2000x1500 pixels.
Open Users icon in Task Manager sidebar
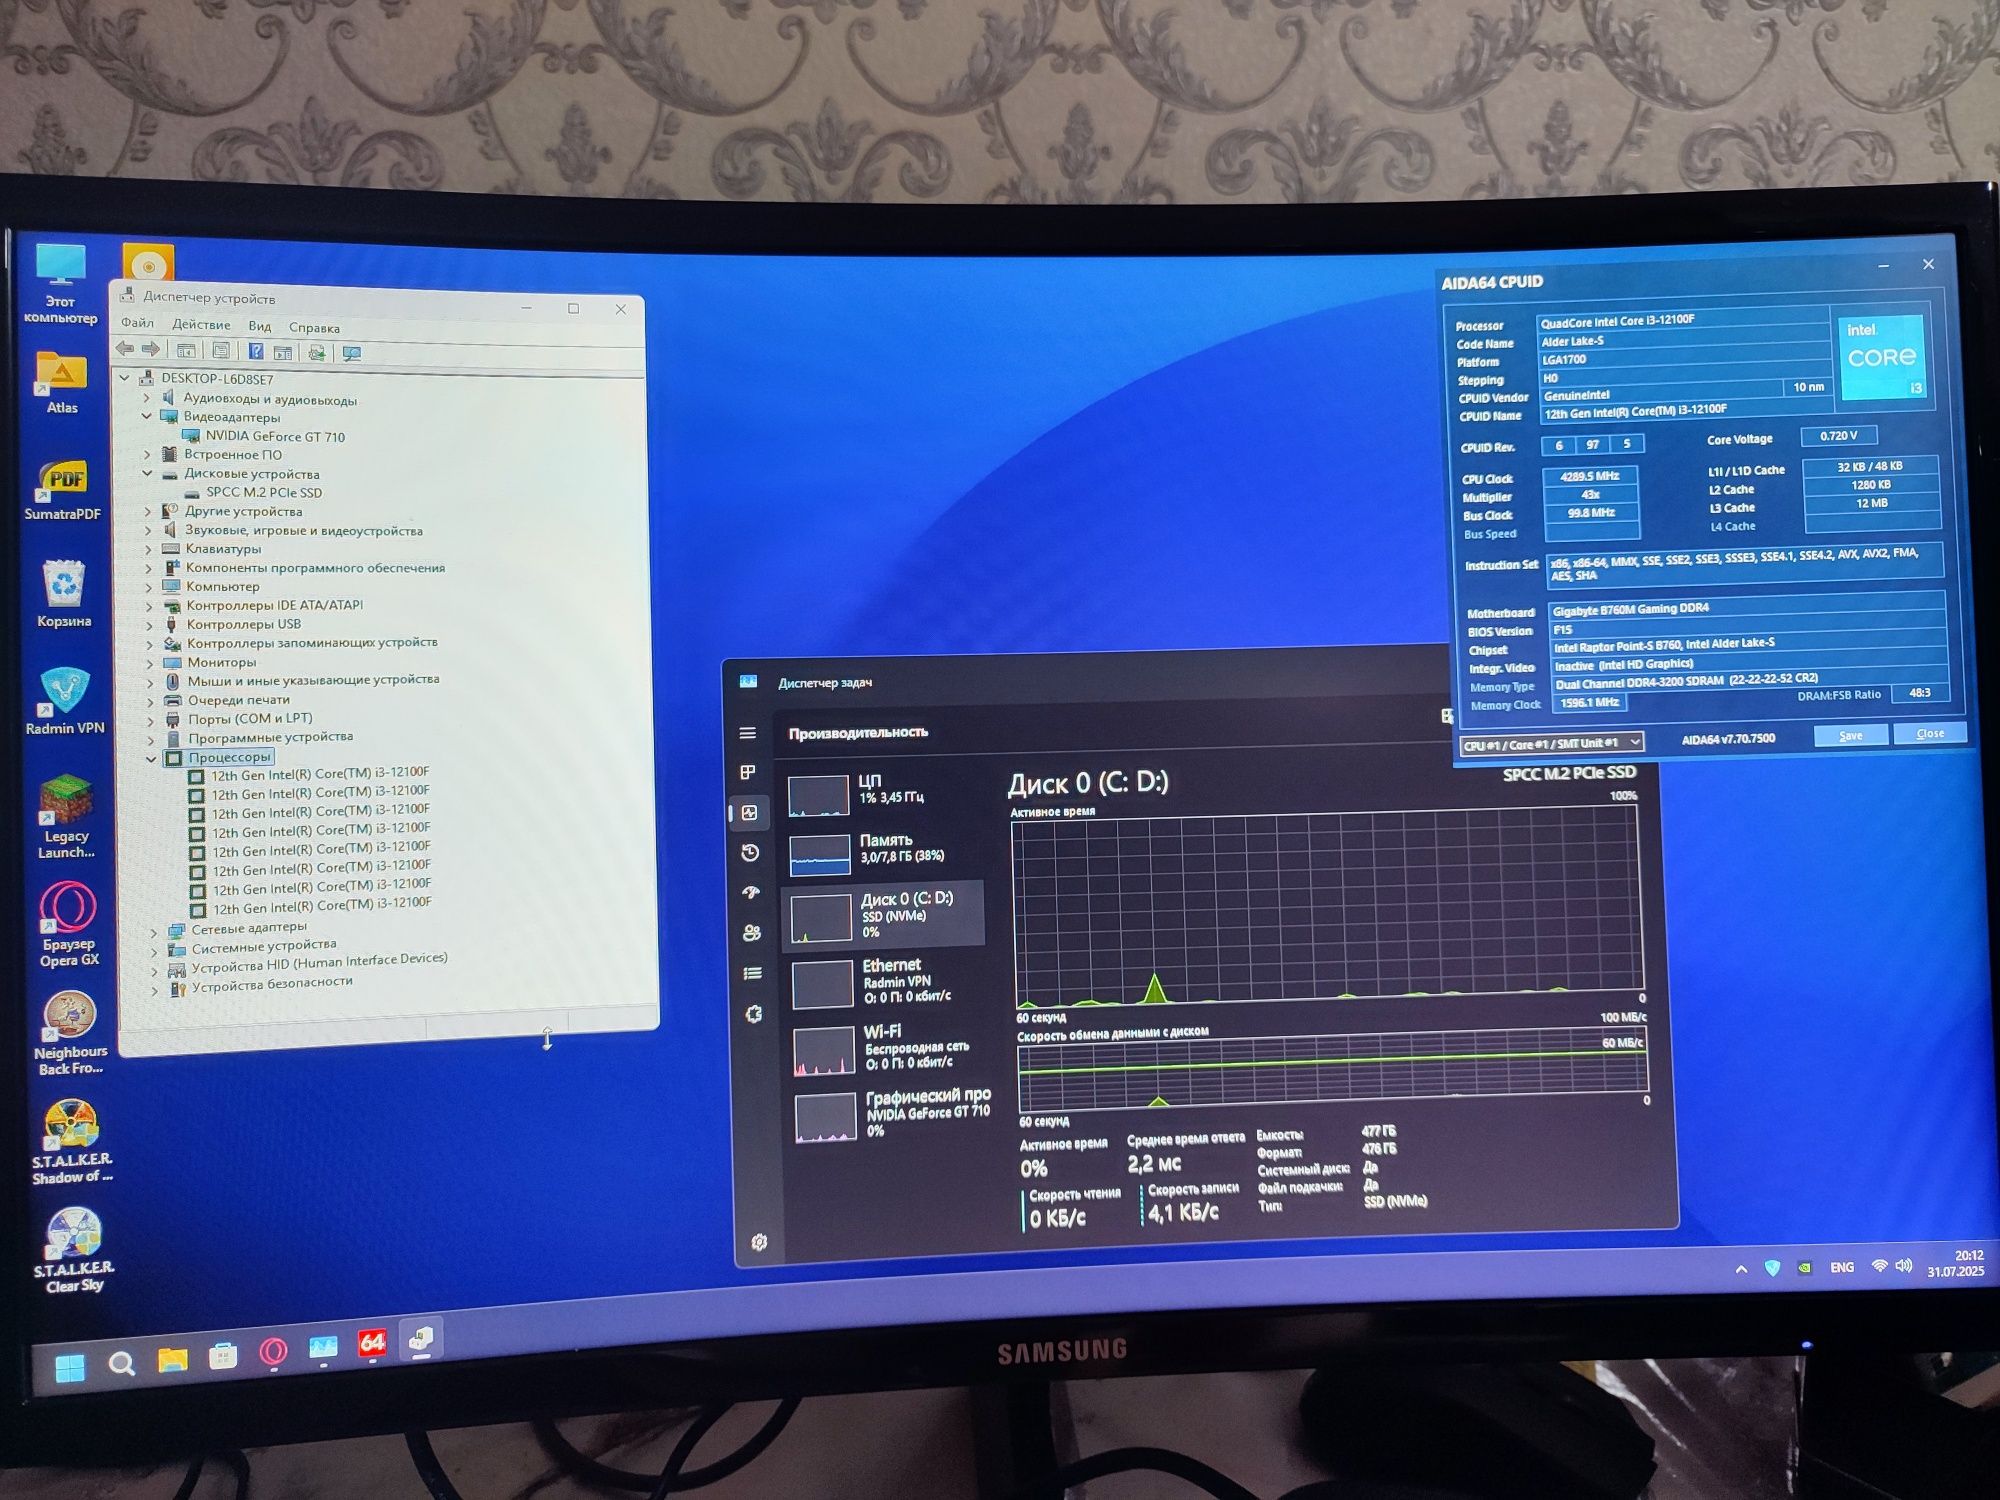click(752, 932)
